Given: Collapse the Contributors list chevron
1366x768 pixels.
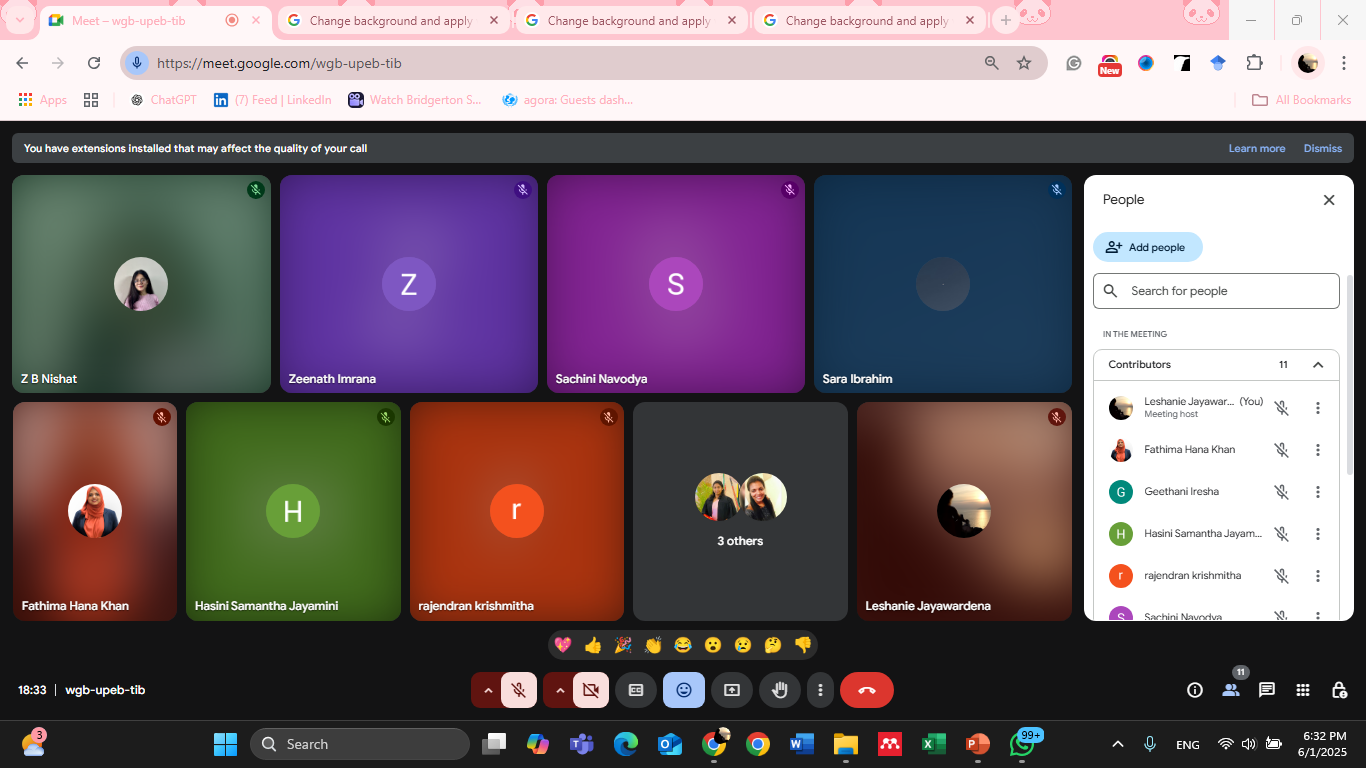Looking at the screenshot, I should pos(1318,365).
